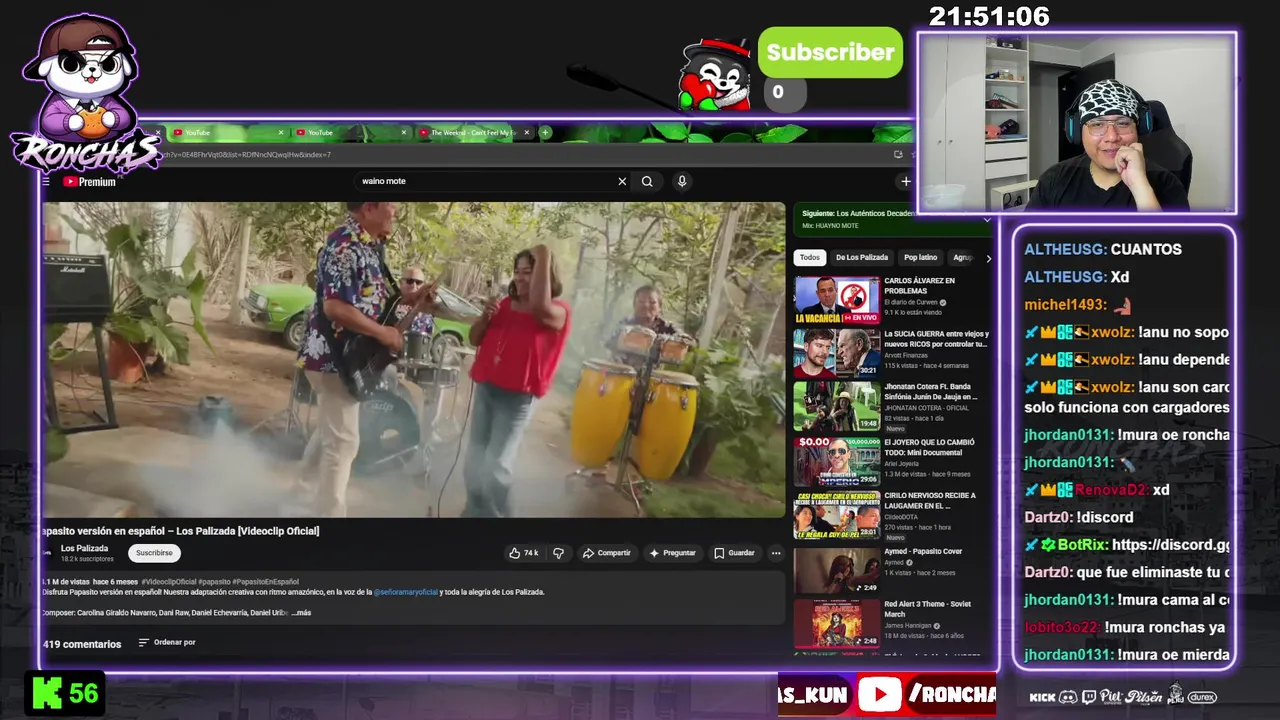Open the 'Red Alert 3 Theme - Soviet March' thumbnail
Viewport: 1280px width, 720px height.
pos(837,622)
